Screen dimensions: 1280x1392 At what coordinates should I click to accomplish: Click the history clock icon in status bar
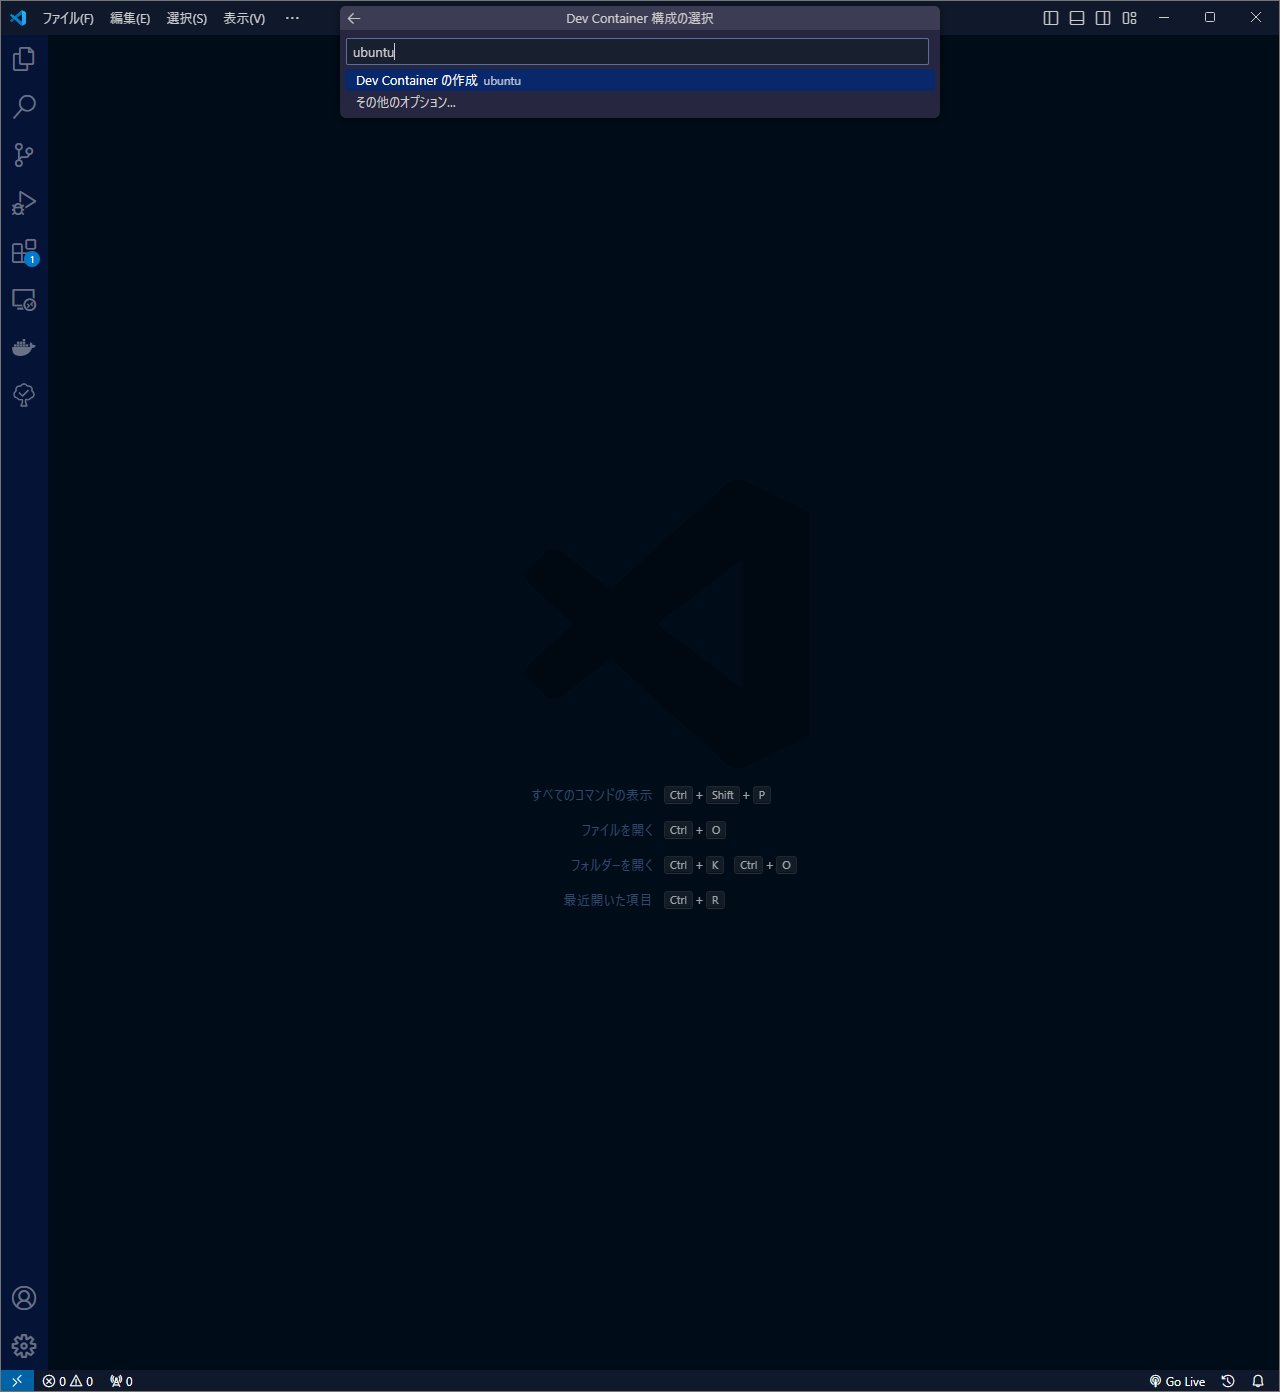coord(1228,1381)
